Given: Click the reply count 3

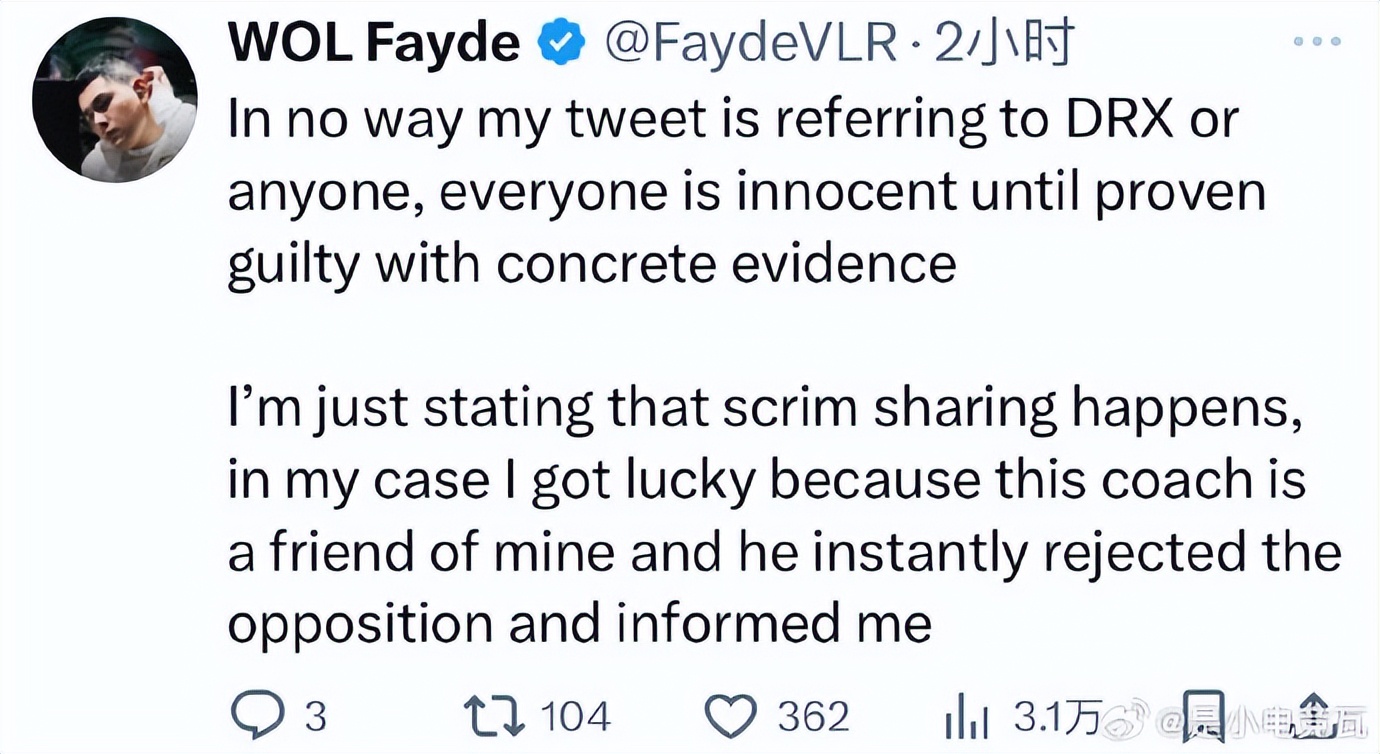Looking at the screenshot, I should pos(315,716).
